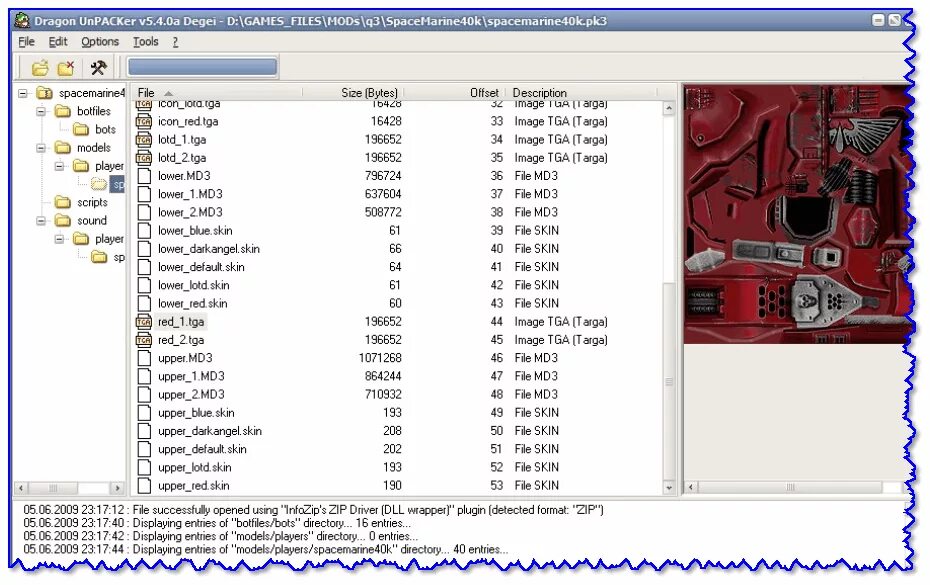This screenshot has height=585, width=930.
Task: Click the file icon beside lower.MD3
Action: [144, 176]
